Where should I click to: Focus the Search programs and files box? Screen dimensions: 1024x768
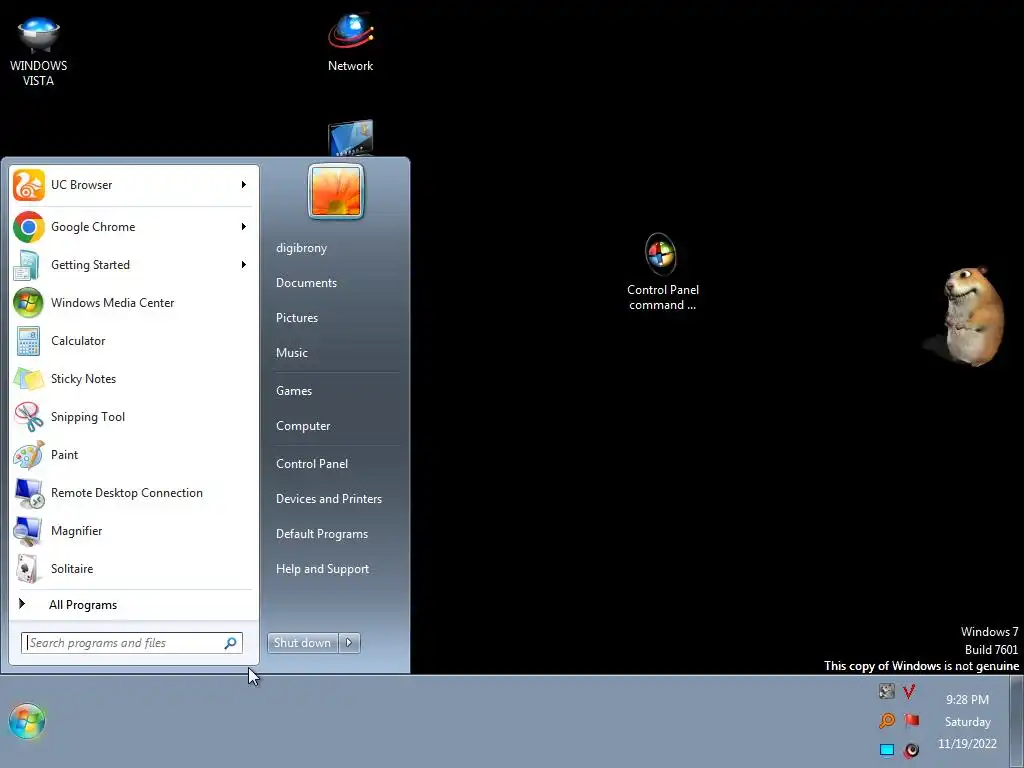pyautogui.click(x=131, y=643)
